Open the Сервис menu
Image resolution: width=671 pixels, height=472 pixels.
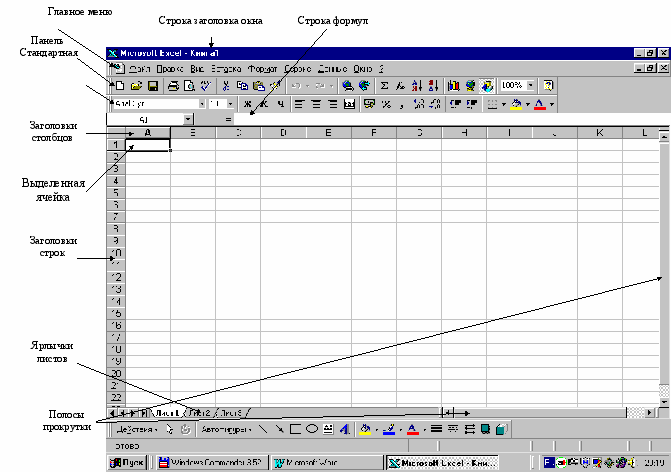(298, 69)
